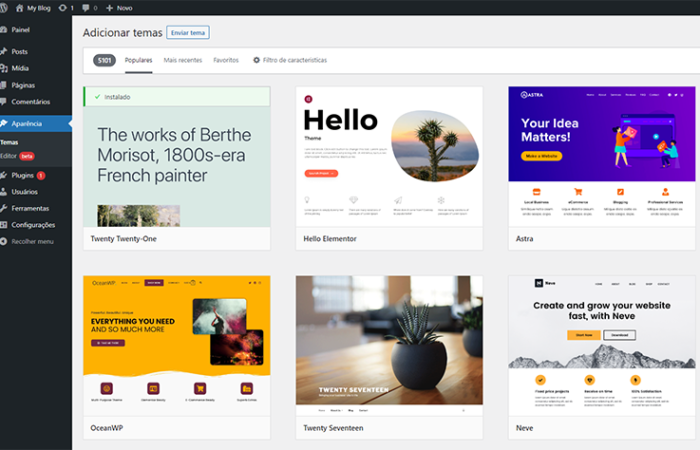700x450 pixels.
Task: Click the Páginas pages icon
Action: 4,85
